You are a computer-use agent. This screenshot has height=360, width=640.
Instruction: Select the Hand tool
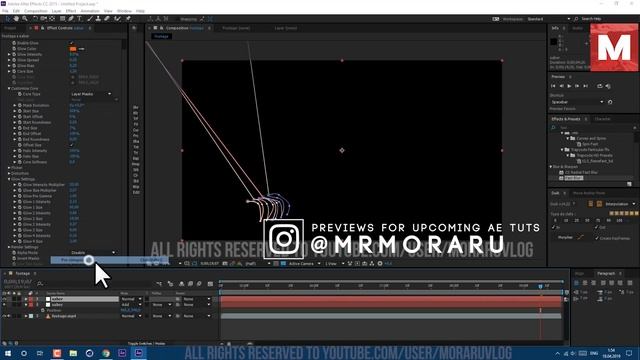point(16,19)
